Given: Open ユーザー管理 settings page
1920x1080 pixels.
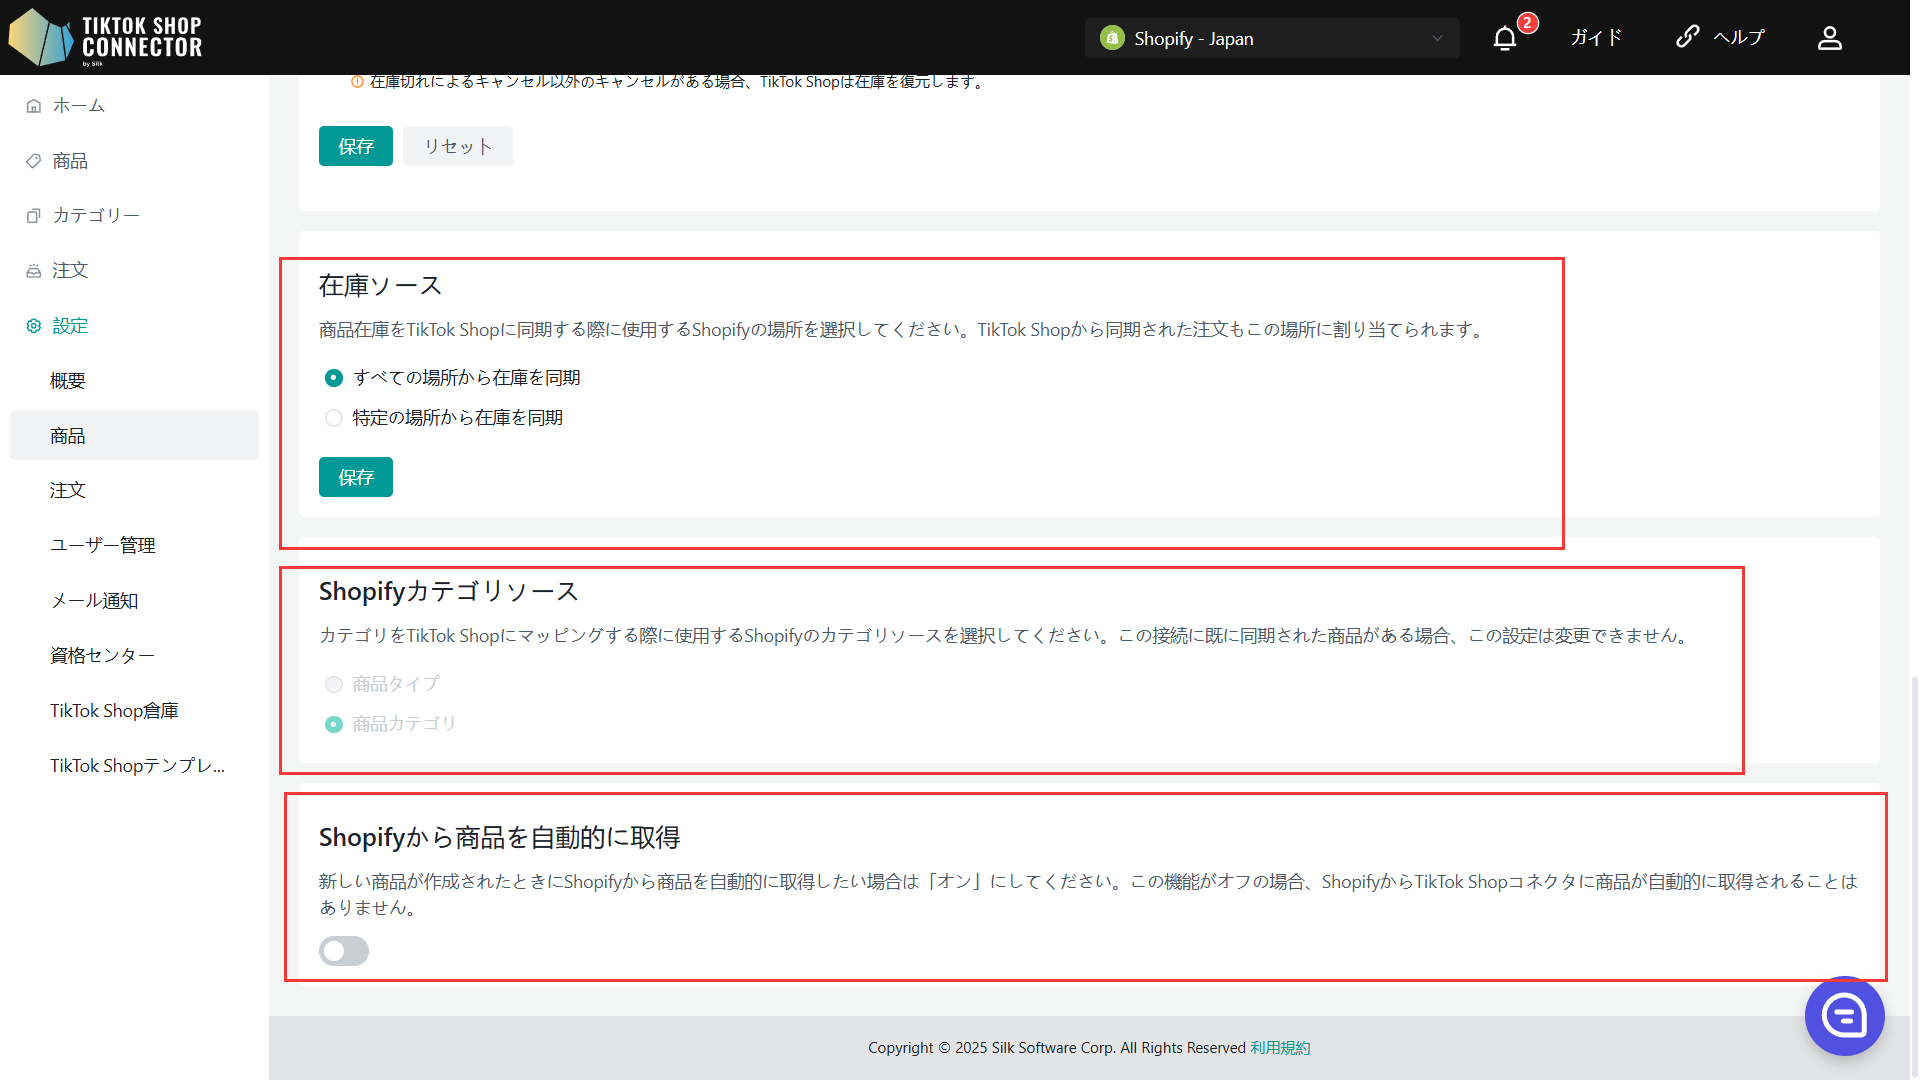Looking at the screenshot, I should pyautogui.click(x=134, y=545).
